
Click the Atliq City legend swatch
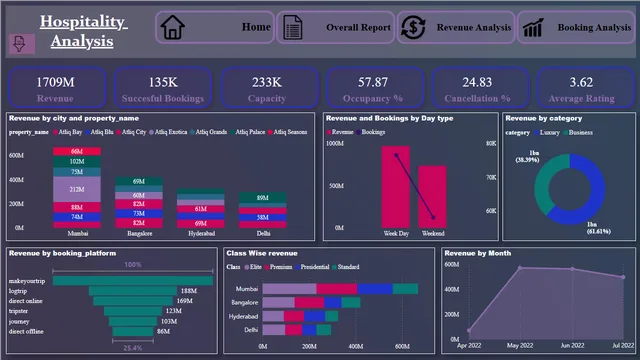[118, 132]
